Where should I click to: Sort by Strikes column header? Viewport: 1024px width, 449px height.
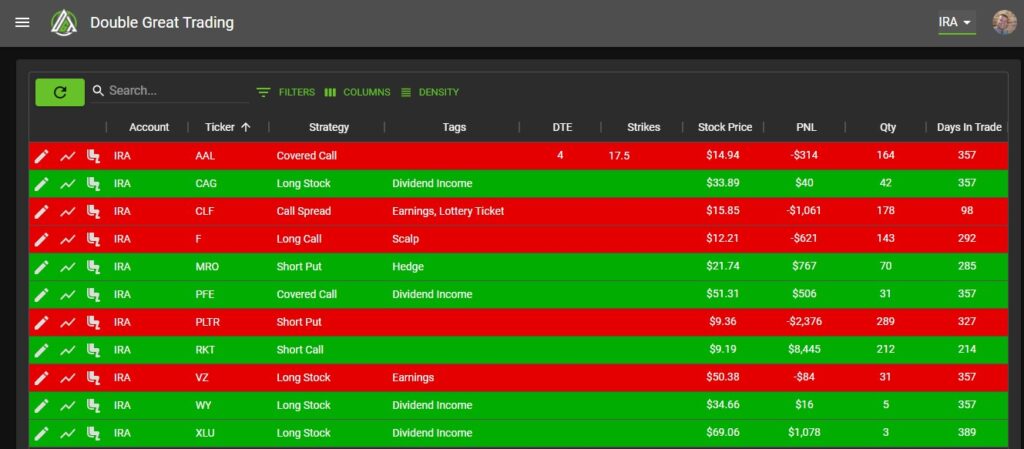[643, 127]
